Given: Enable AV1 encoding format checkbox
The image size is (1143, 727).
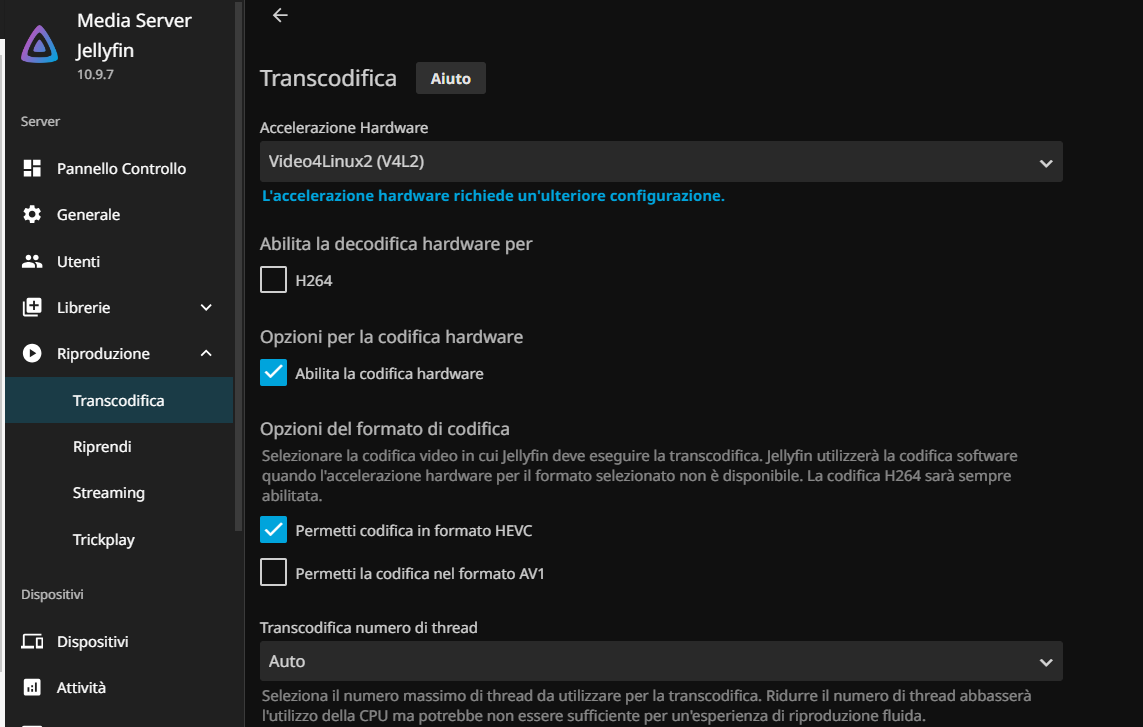Looking at the screenshot, I should point(273,573).
